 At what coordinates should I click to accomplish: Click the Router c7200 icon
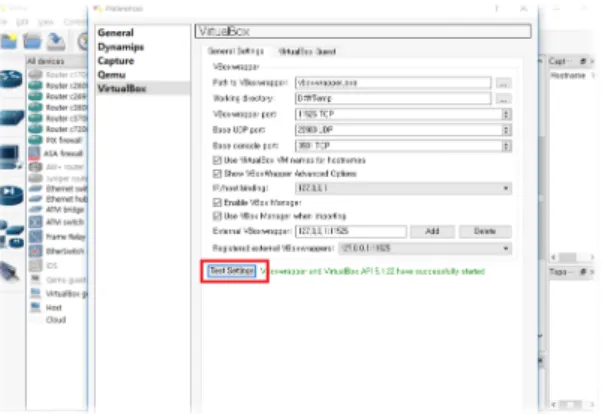pos(35,129)
